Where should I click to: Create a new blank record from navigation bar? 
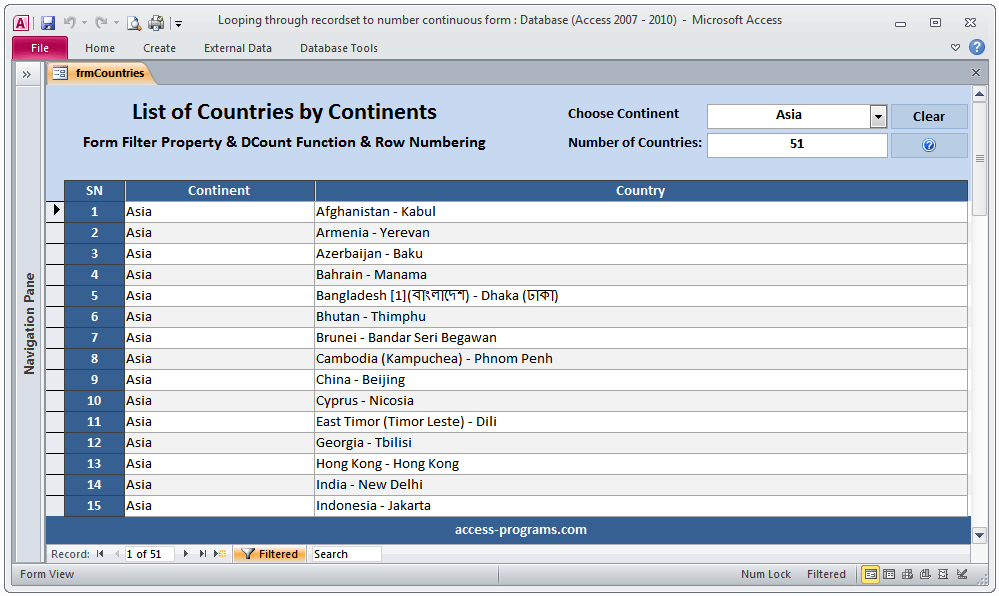[219, 553]
